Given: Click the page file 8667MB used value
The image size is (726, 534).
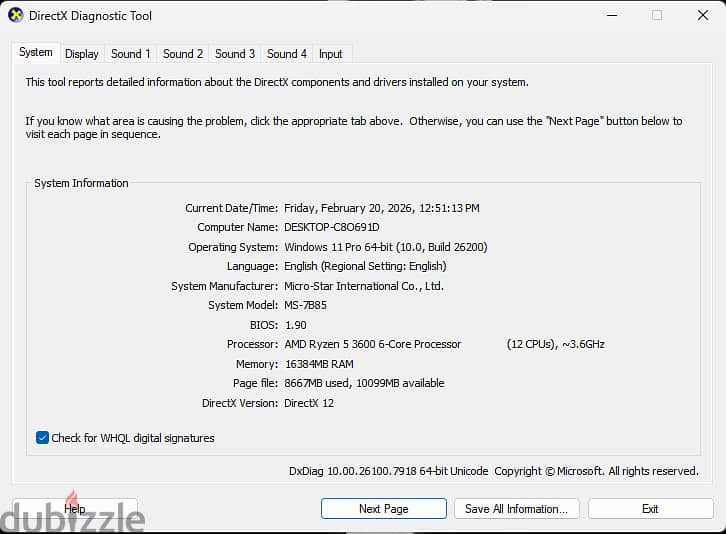Looking at the screenshot, I should pyautogui.click(x=364, y=383).
